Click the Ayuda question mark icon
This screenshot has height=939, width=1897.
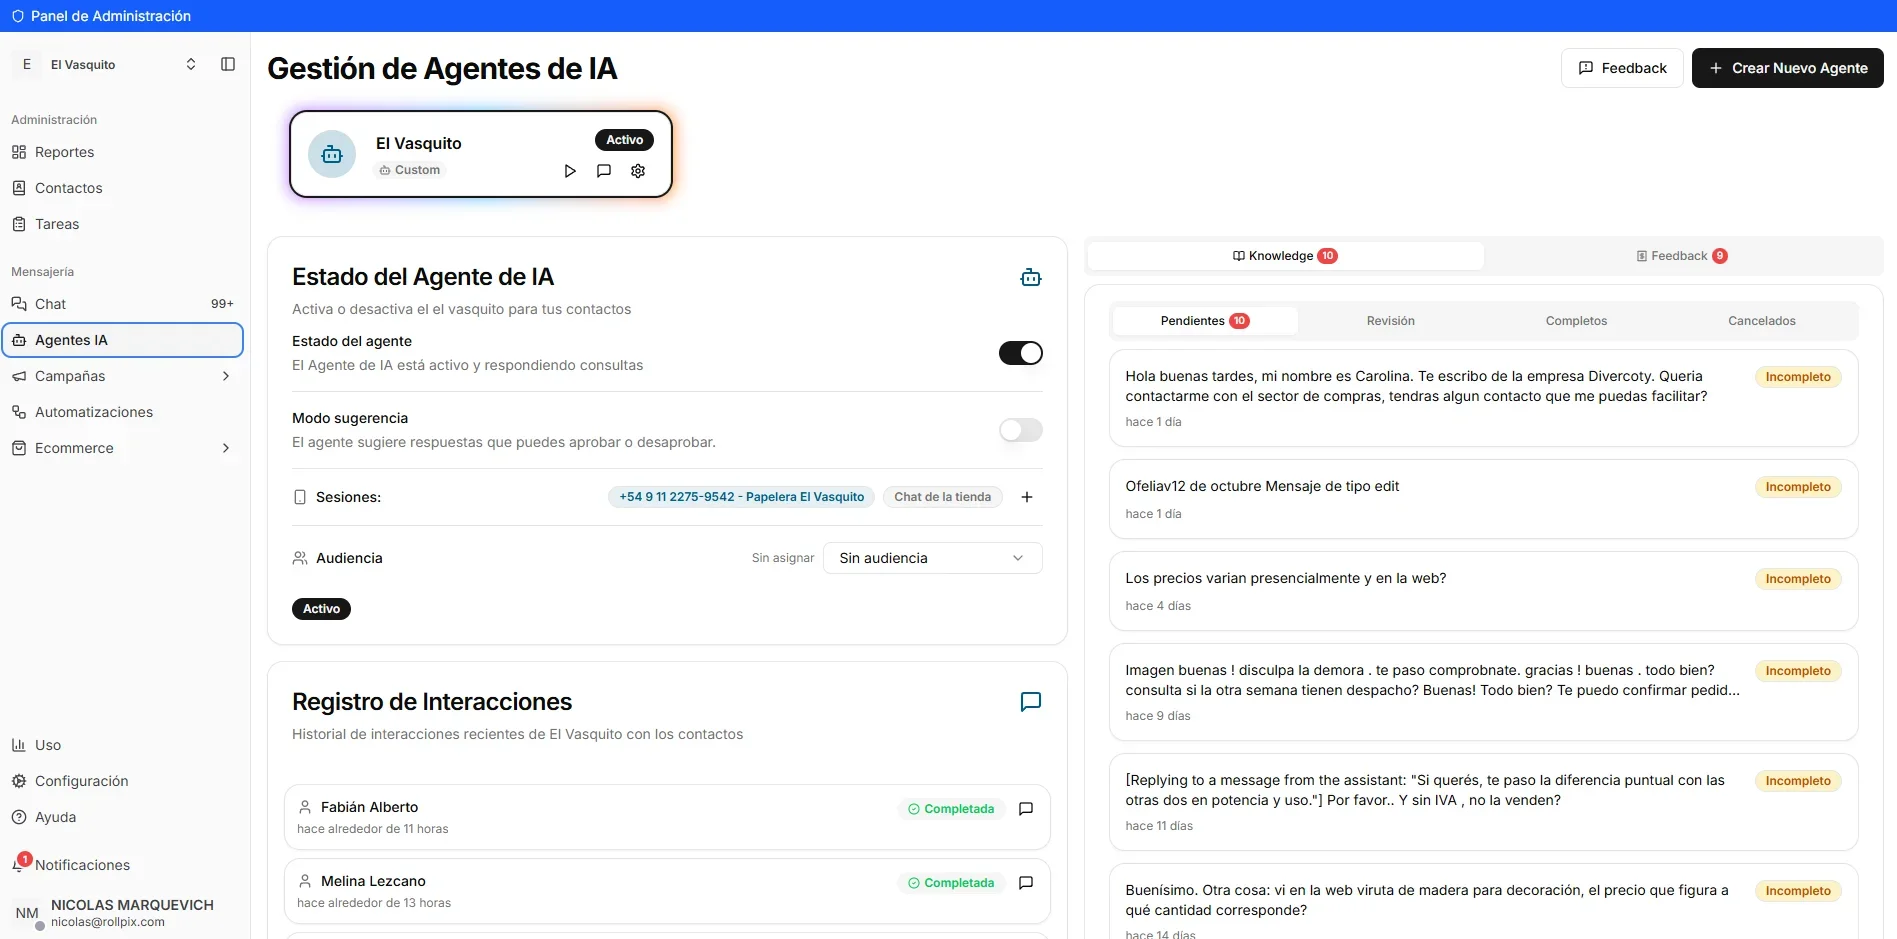(19, 817)
